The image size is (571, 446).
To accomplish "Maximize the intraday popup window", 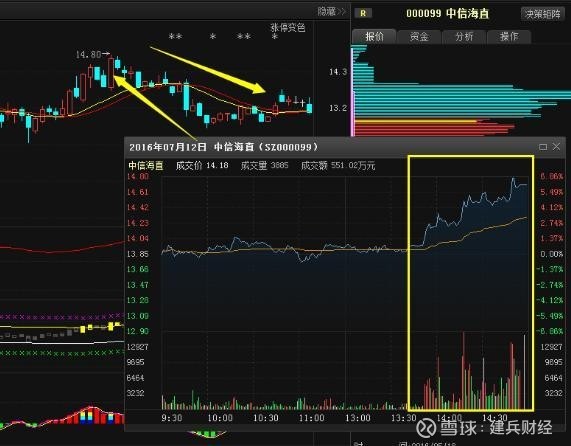I will 543,147.
